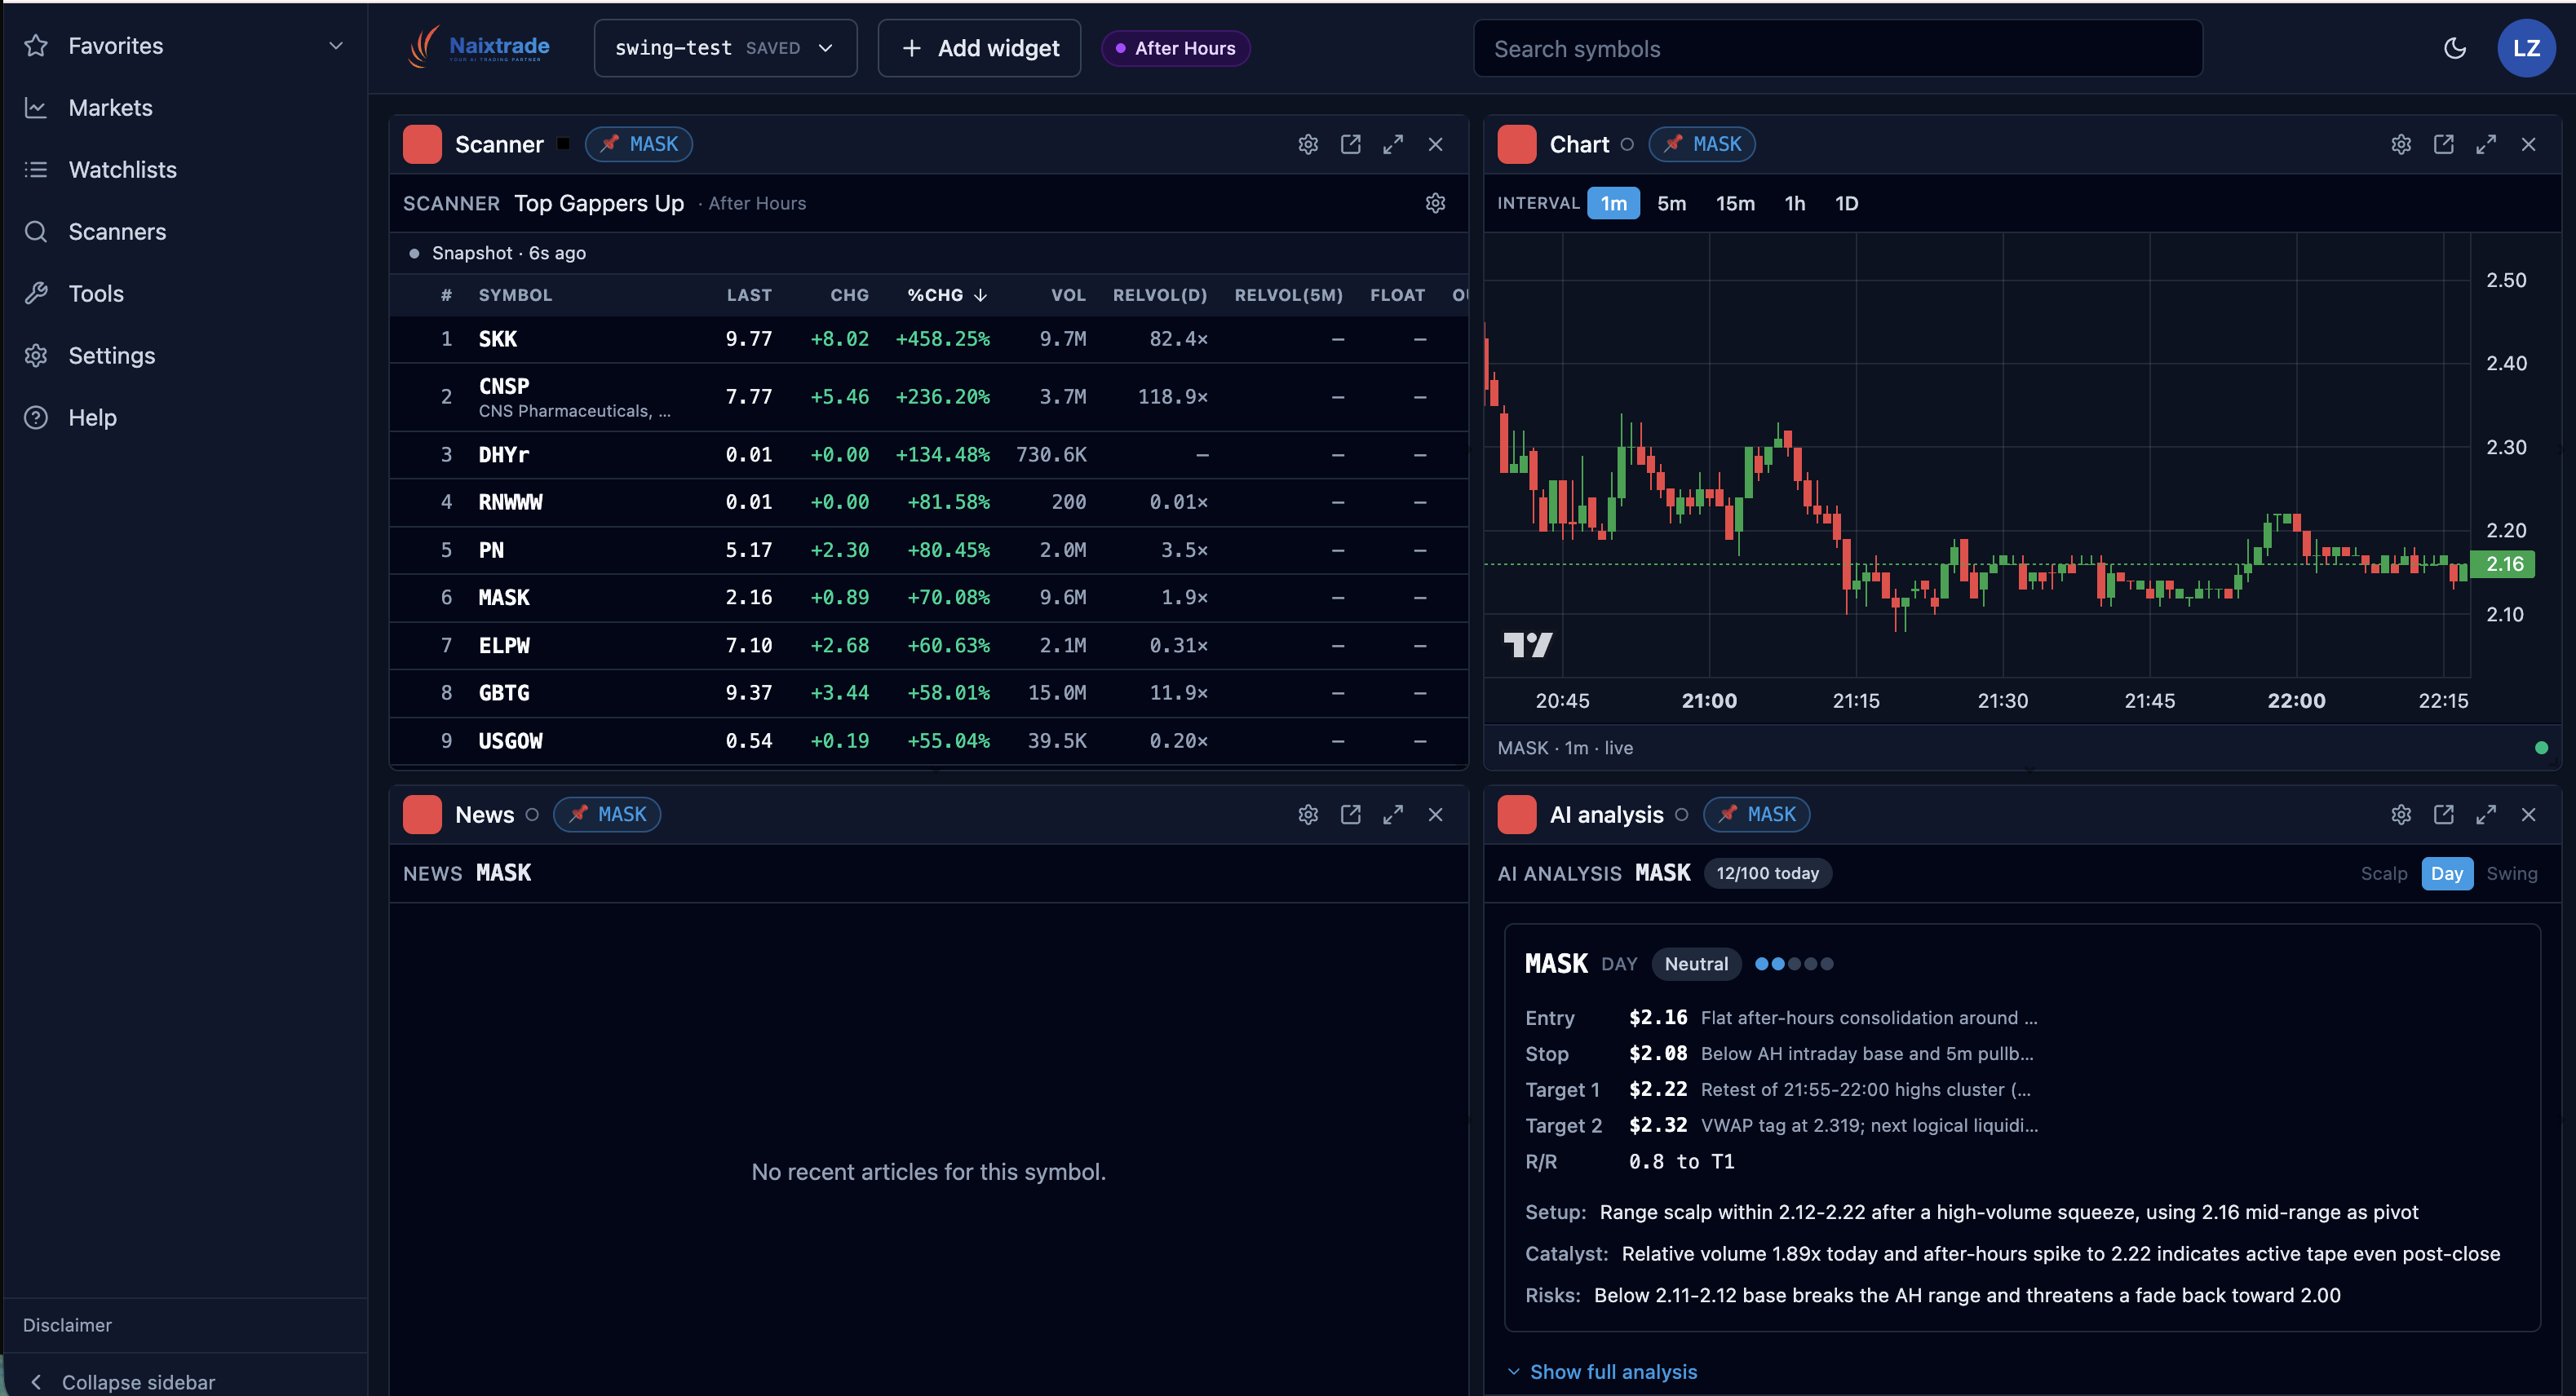Toggle link indicator circle beside News title
The image size is (2576, 1396).
(532, 814)
